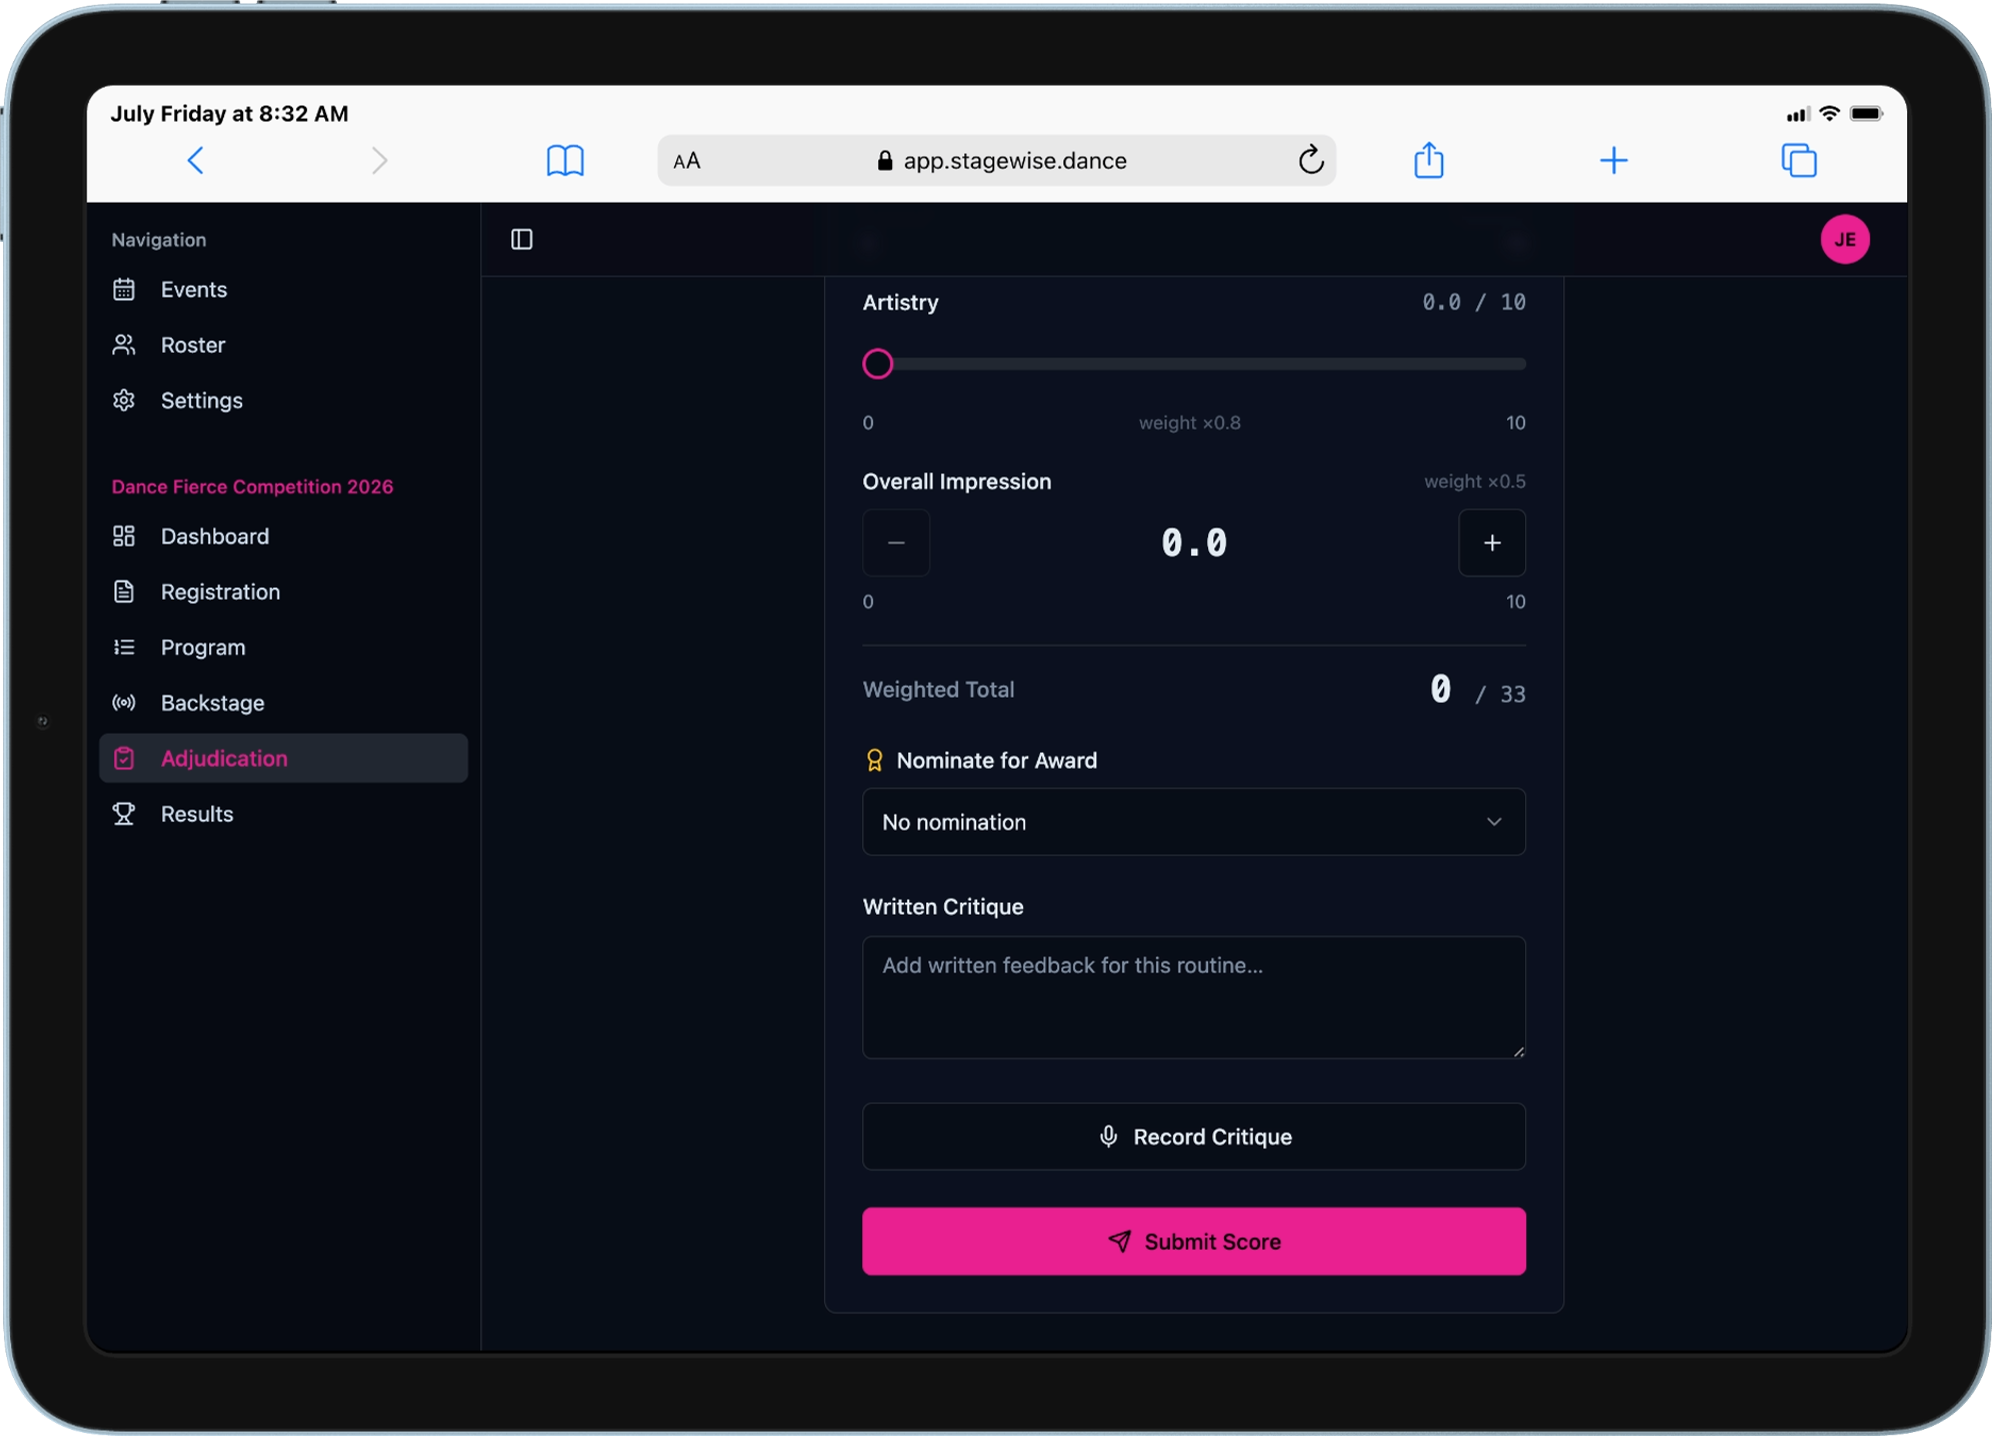Open the Roster menu item

[x=284, y=345]
